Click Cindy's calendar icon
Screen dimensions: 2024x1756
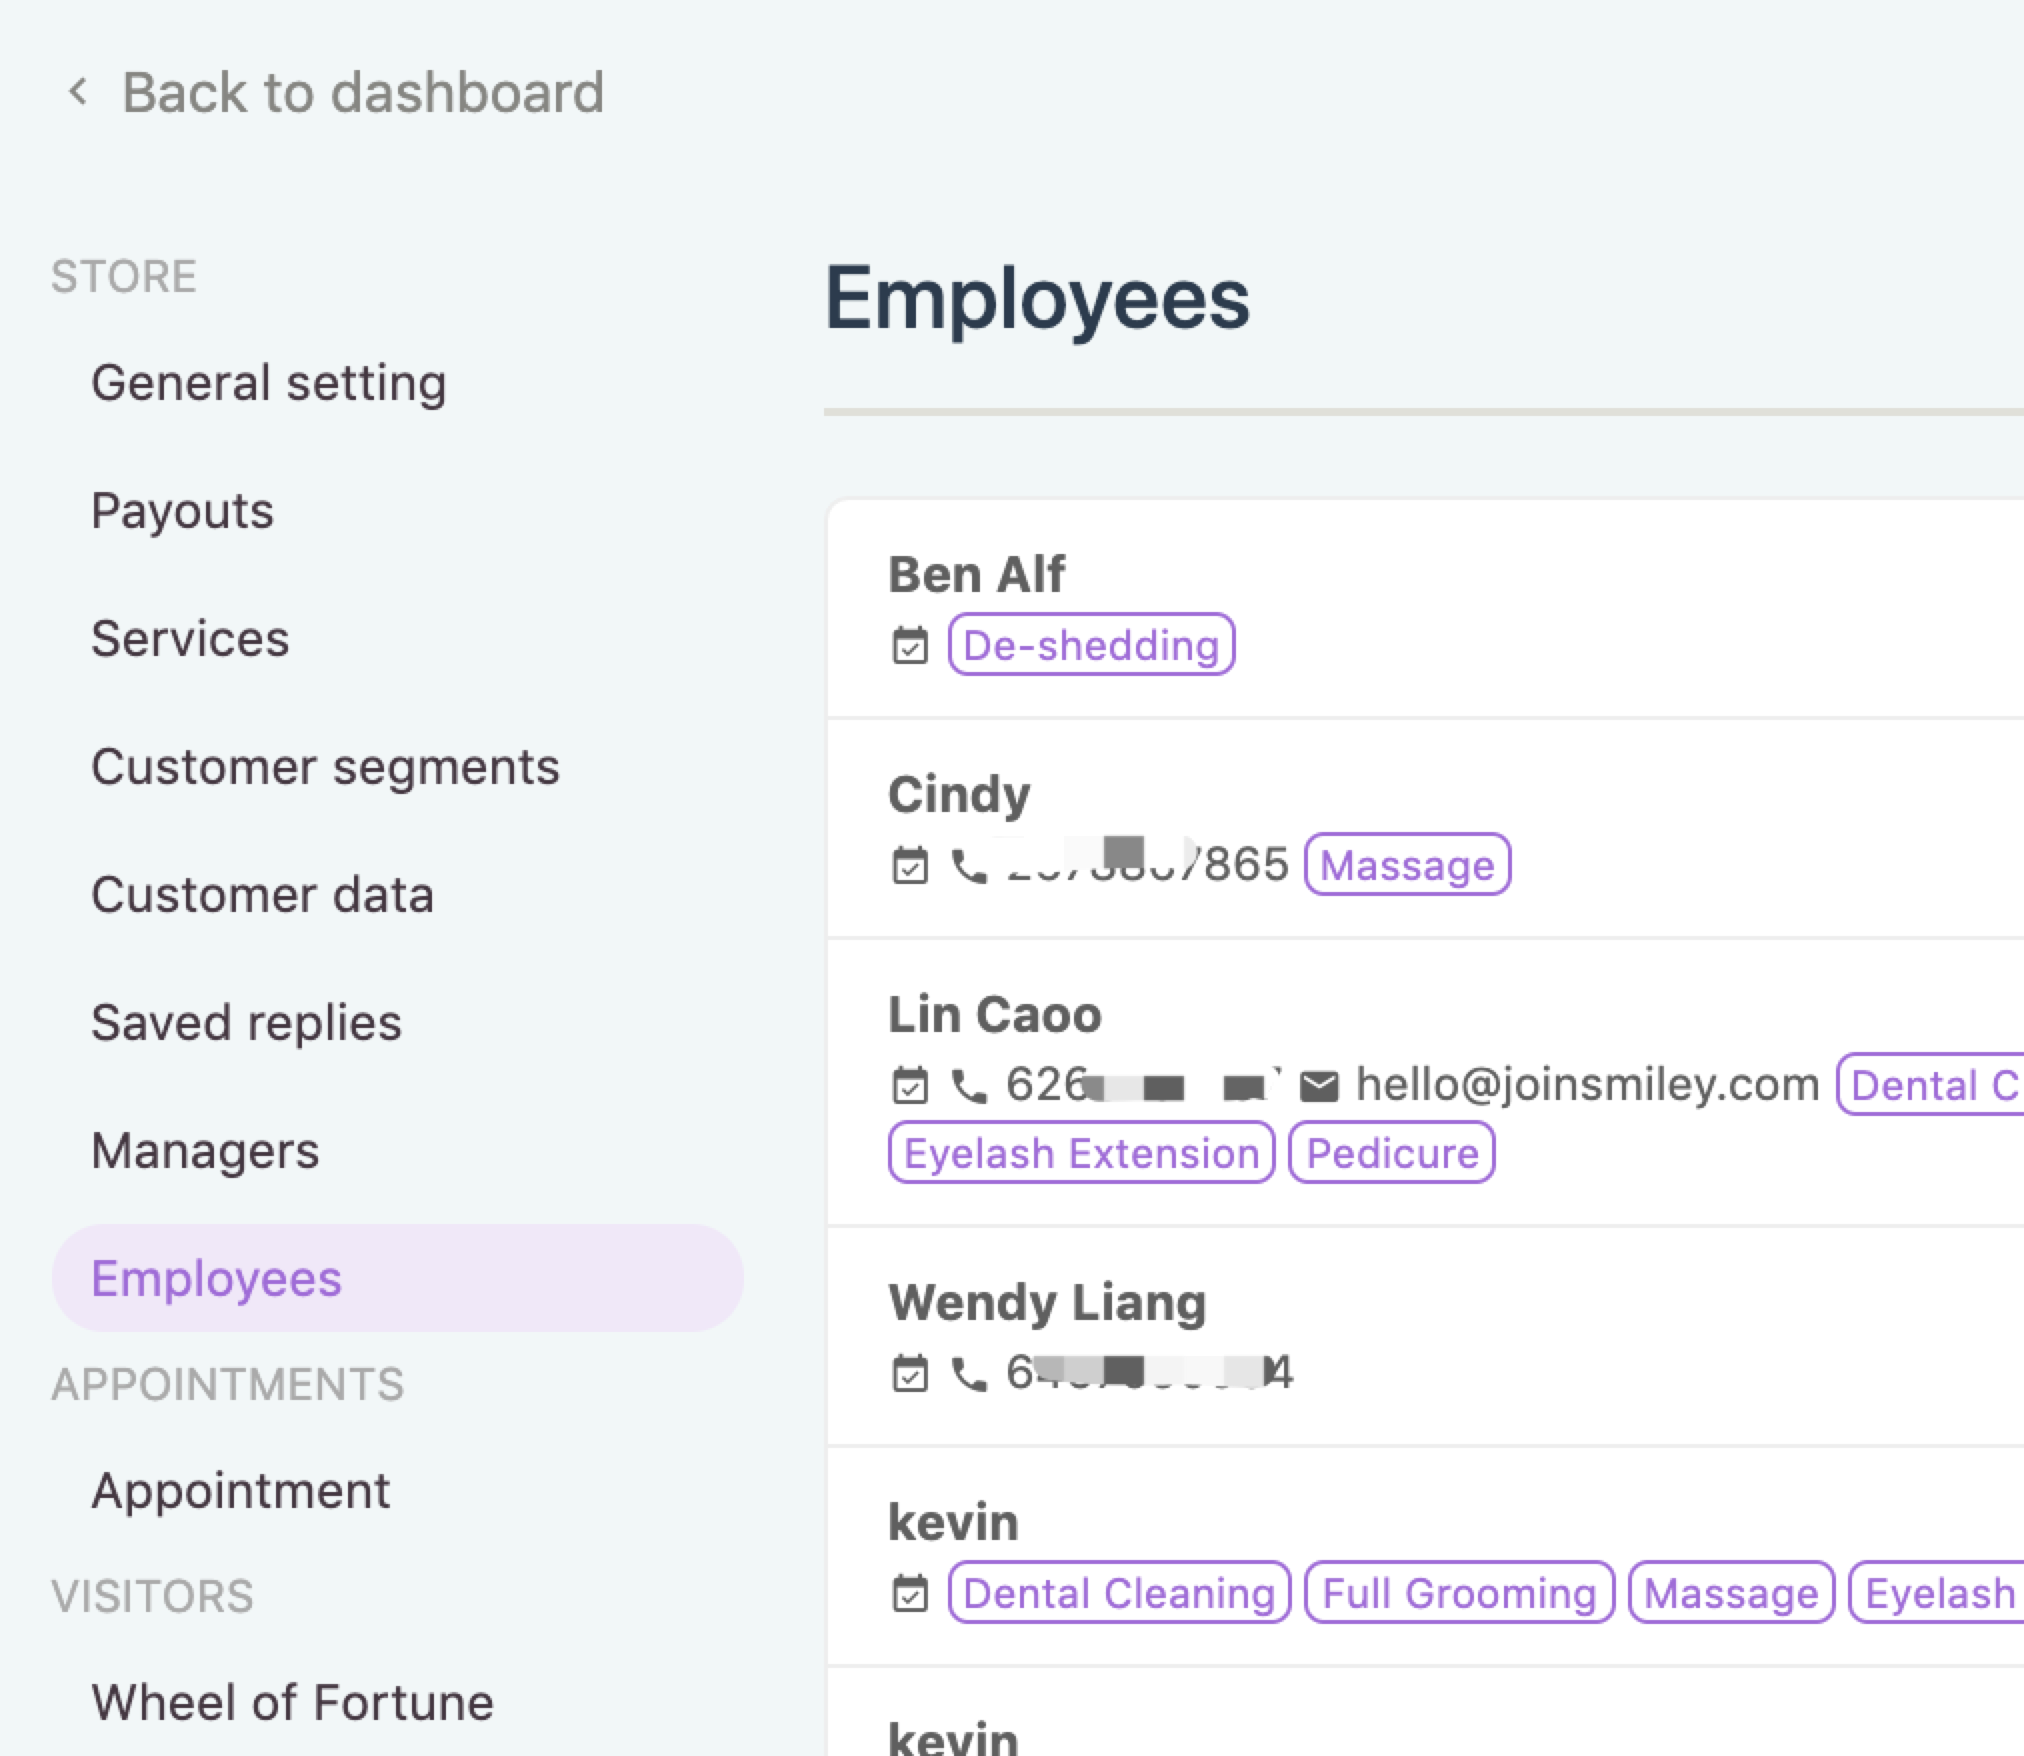[910, 865]
